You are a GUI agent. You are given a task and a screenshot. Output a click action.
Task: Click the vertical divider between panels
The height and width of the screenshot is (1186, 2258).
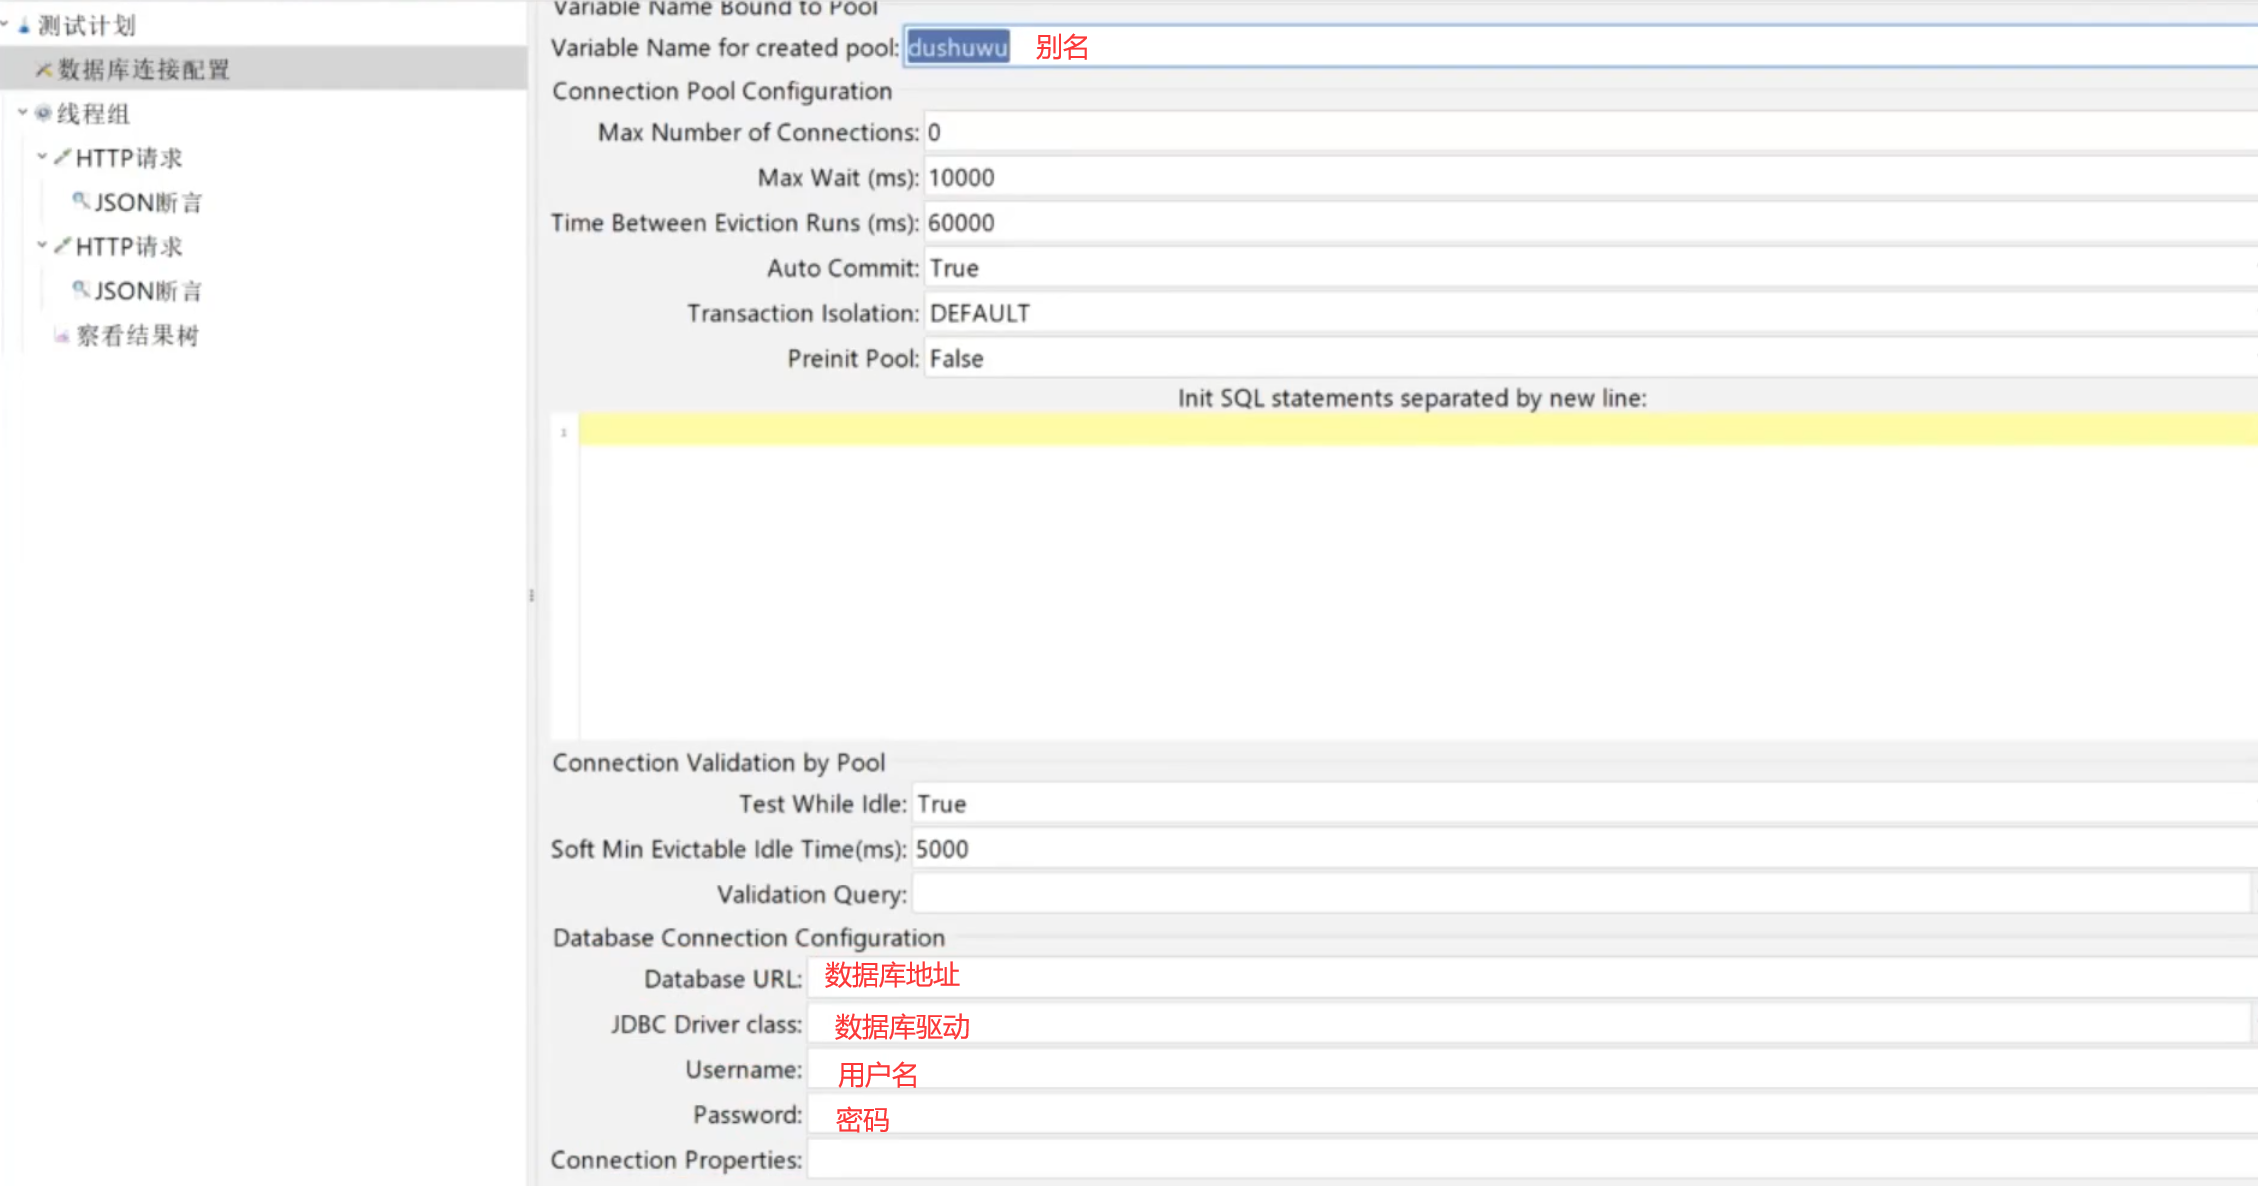pyautogui.click(x=531, y=596)
